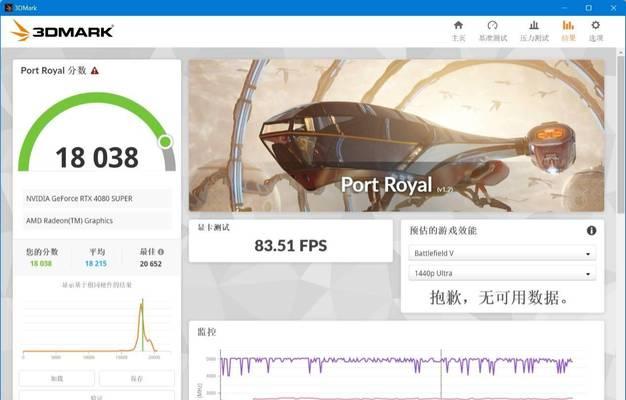This screenshot has width=626, height=400.
Task: Click the green knob on score gauge
Action: 165,141
